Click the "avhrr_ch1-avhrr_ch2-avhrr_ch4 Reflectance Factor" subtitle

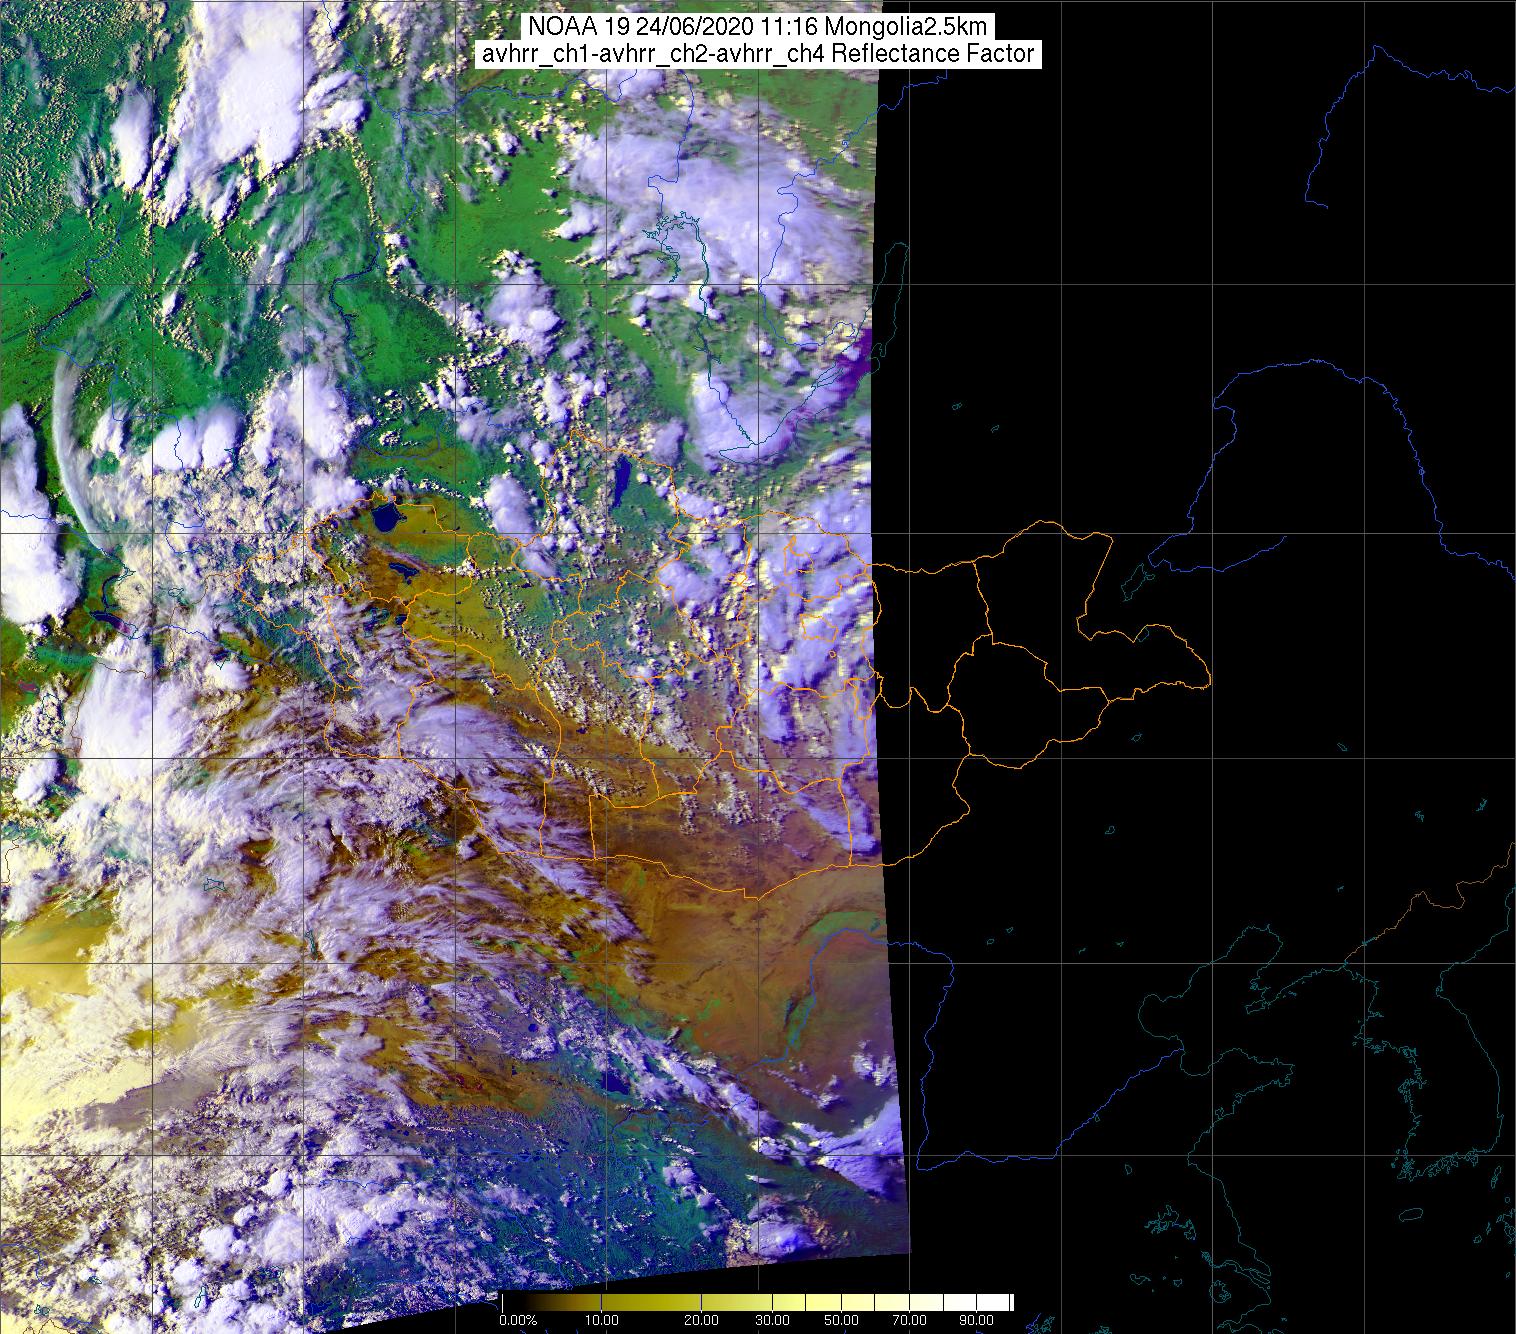point(757,54)
